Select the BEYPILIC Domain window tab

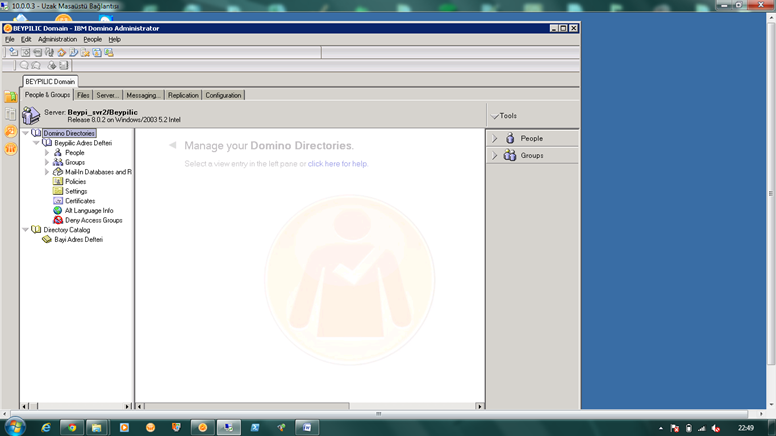(x=50, y=81)
